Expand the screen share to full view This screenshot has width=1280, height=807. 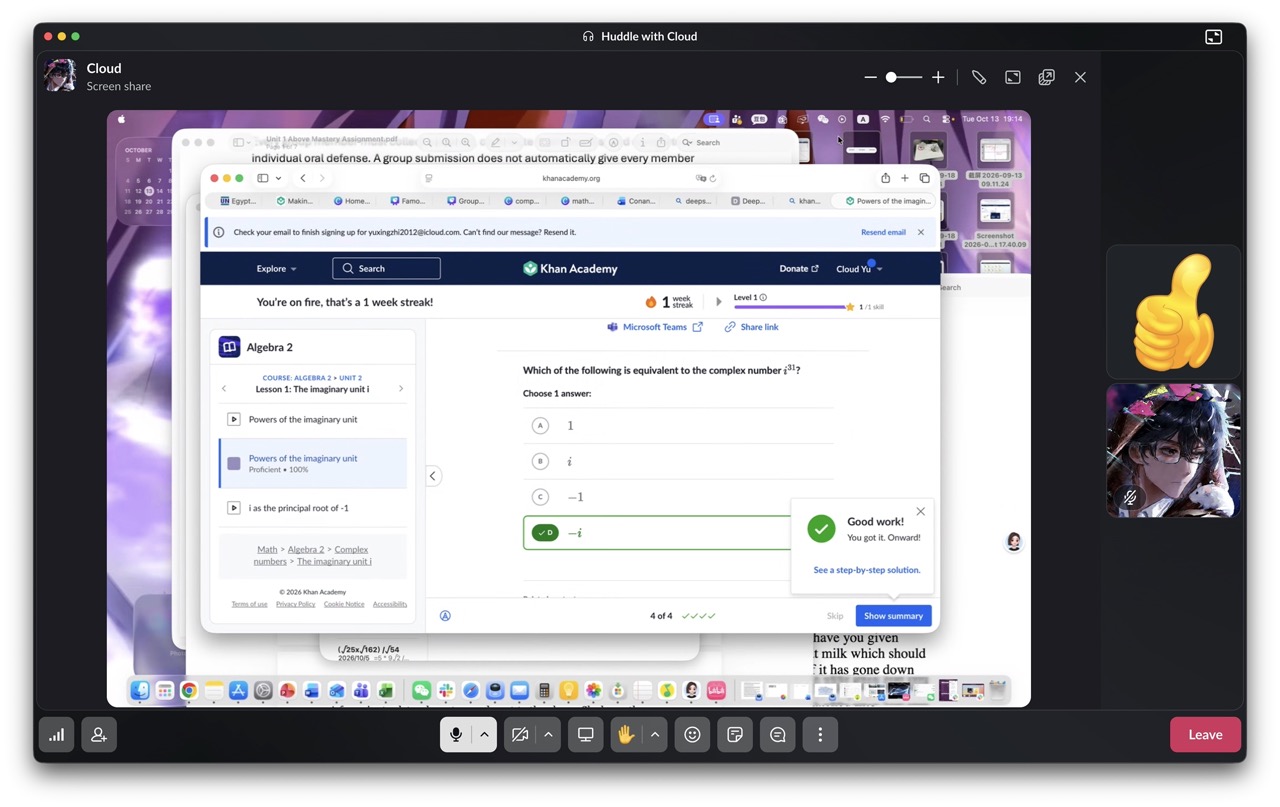1013,77
